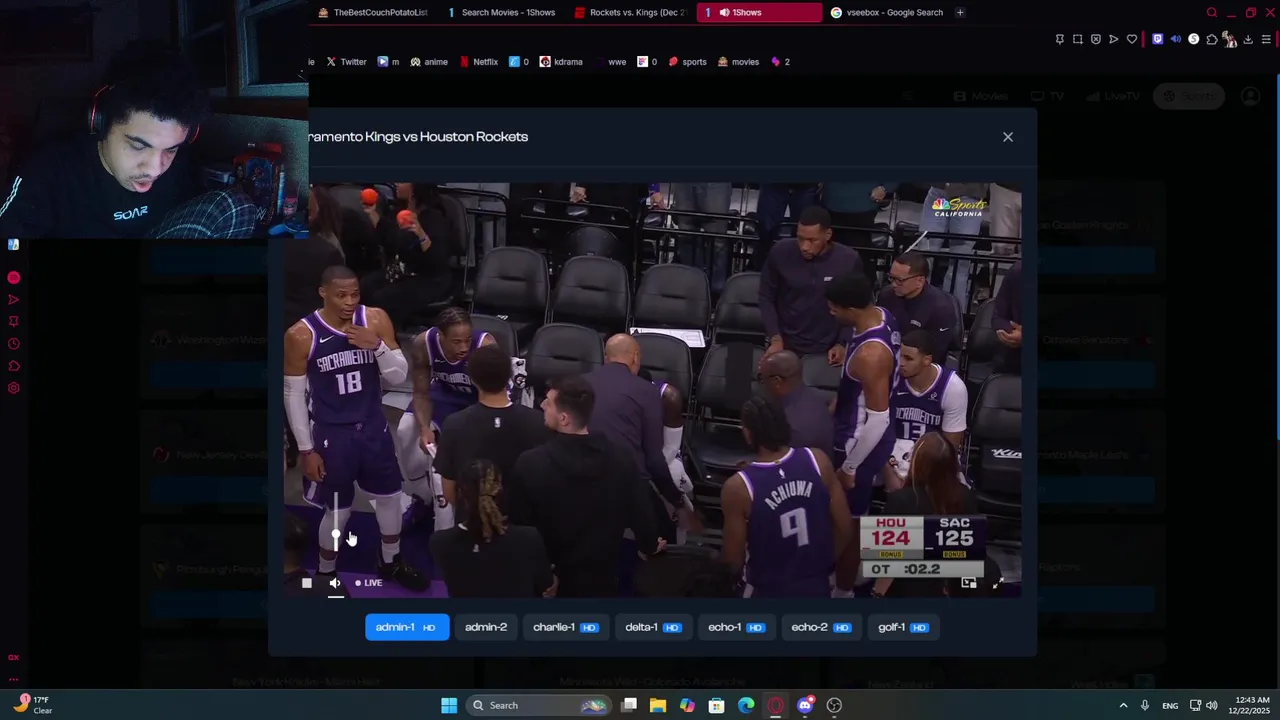
Task: Open Discord from taskbar
Action: point(805,706)
